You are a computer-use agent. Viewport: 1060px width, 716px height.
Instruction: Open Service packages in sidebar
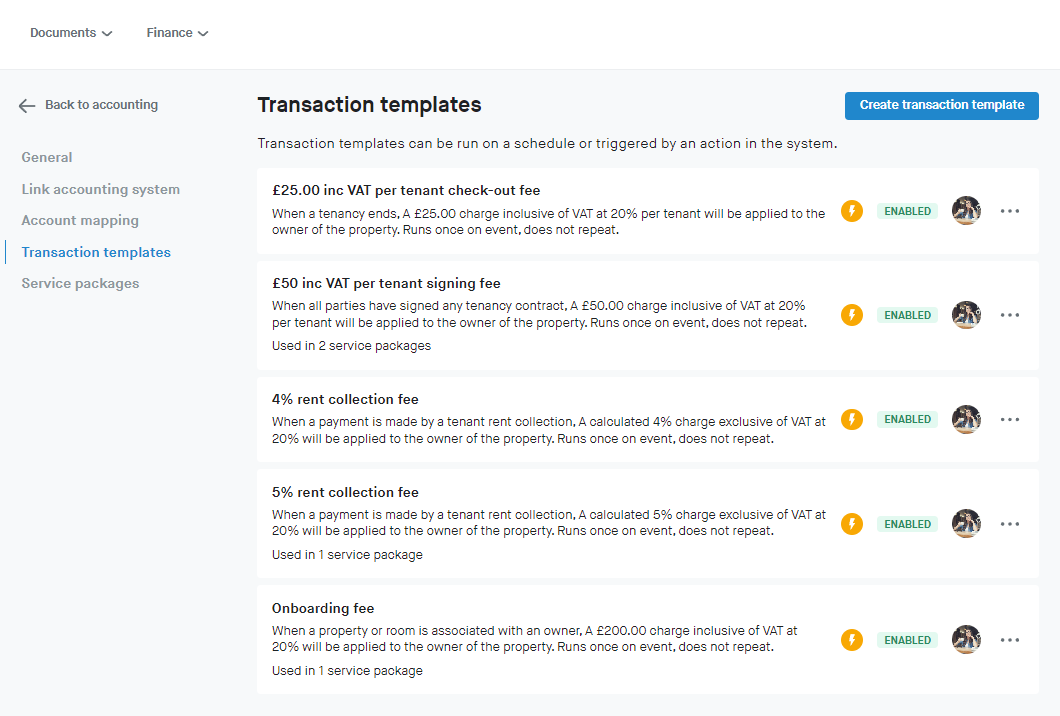(x=80, y=284)
